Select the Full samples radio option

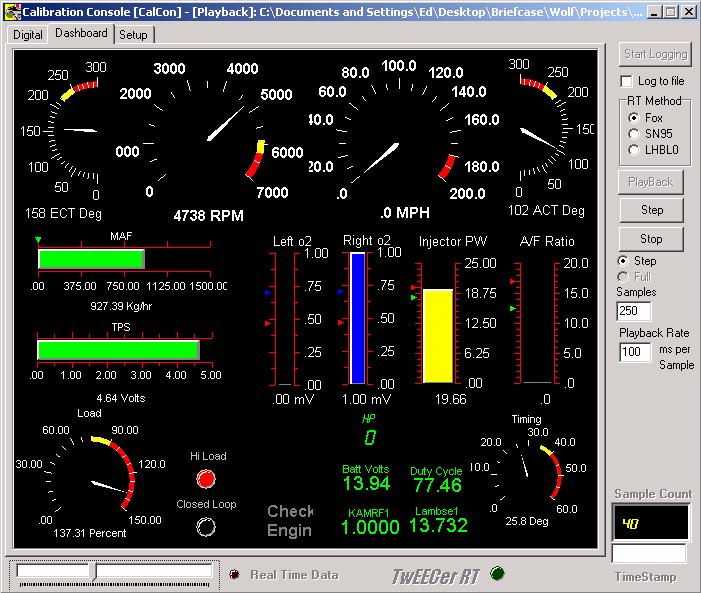[623, 277]
